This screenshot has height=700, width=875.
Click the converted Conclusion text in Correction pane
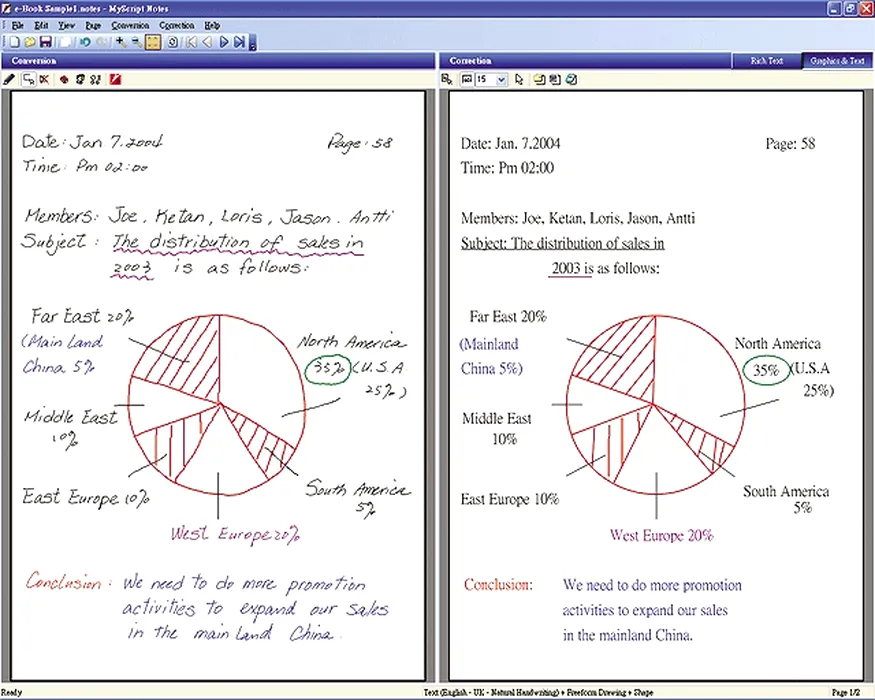point(498,585)
